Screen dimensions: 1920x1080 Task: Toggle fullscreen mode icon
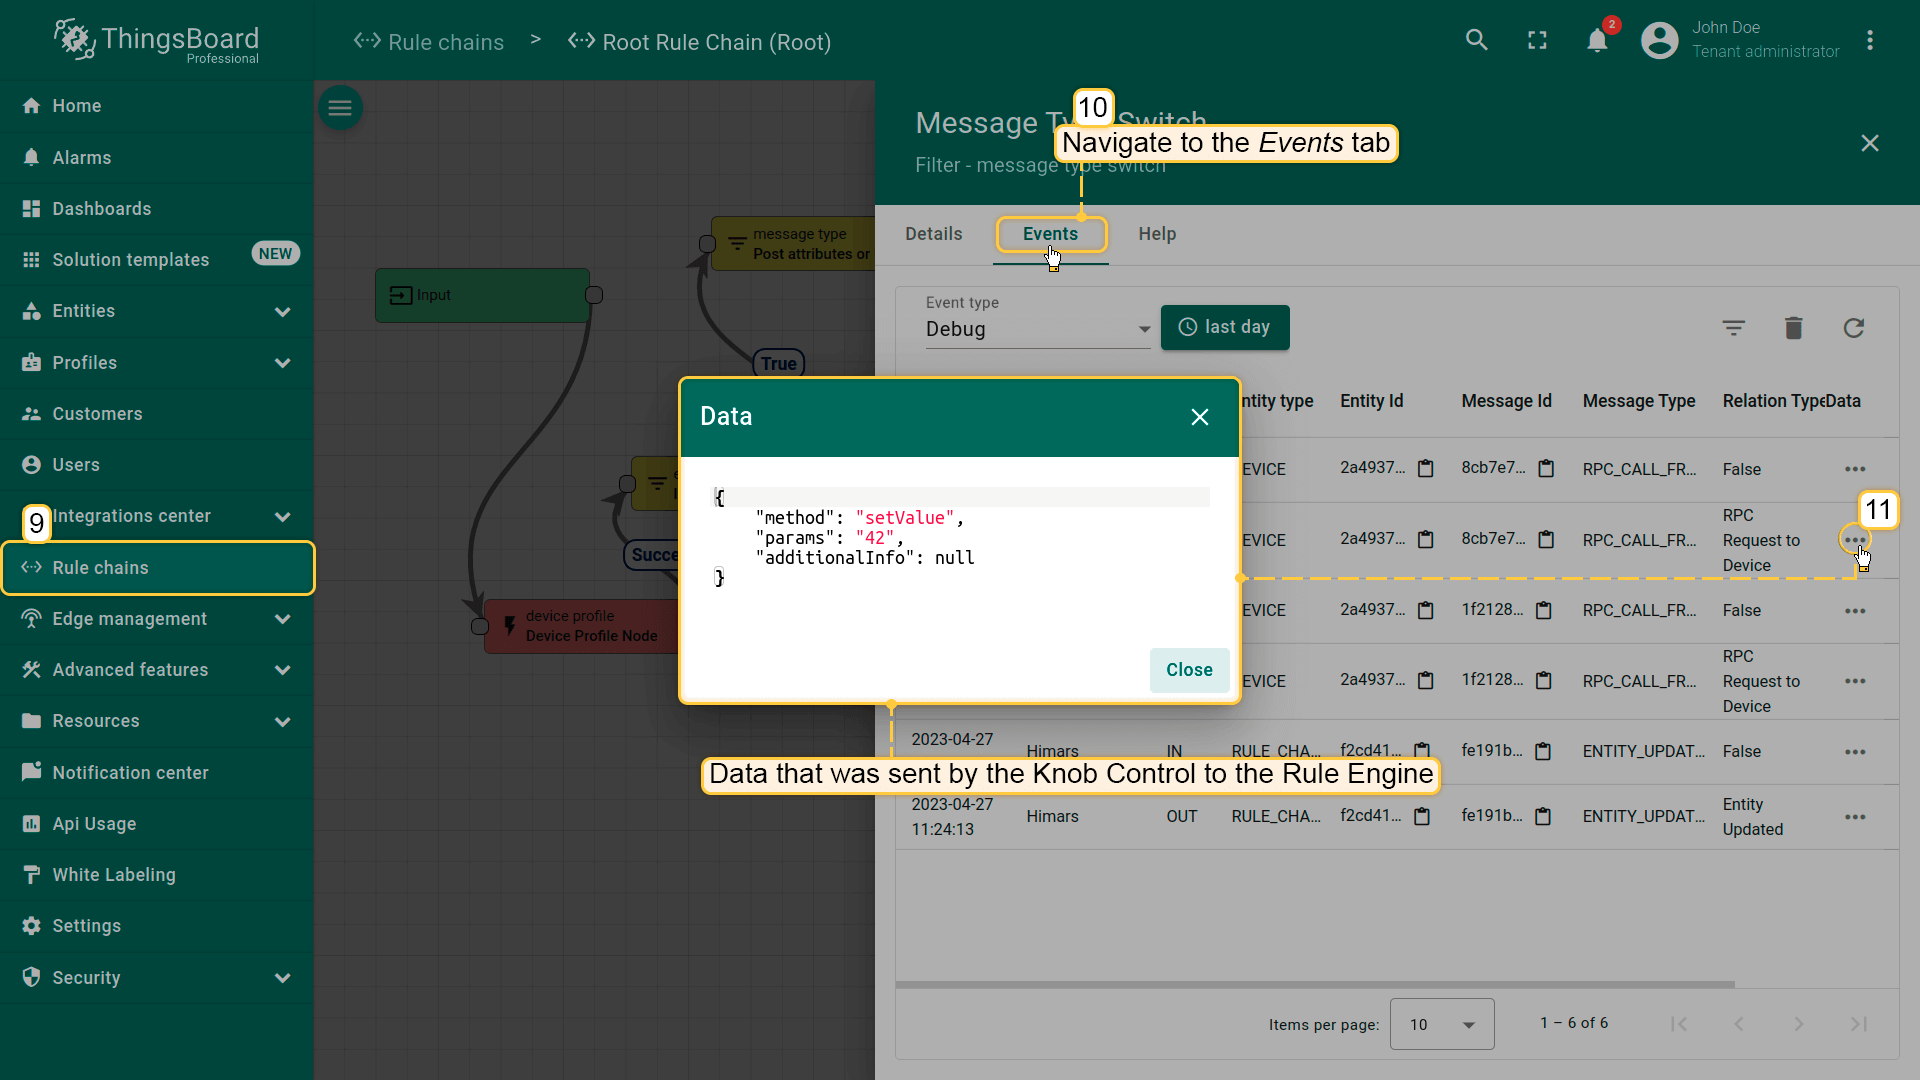point(1537,40)
